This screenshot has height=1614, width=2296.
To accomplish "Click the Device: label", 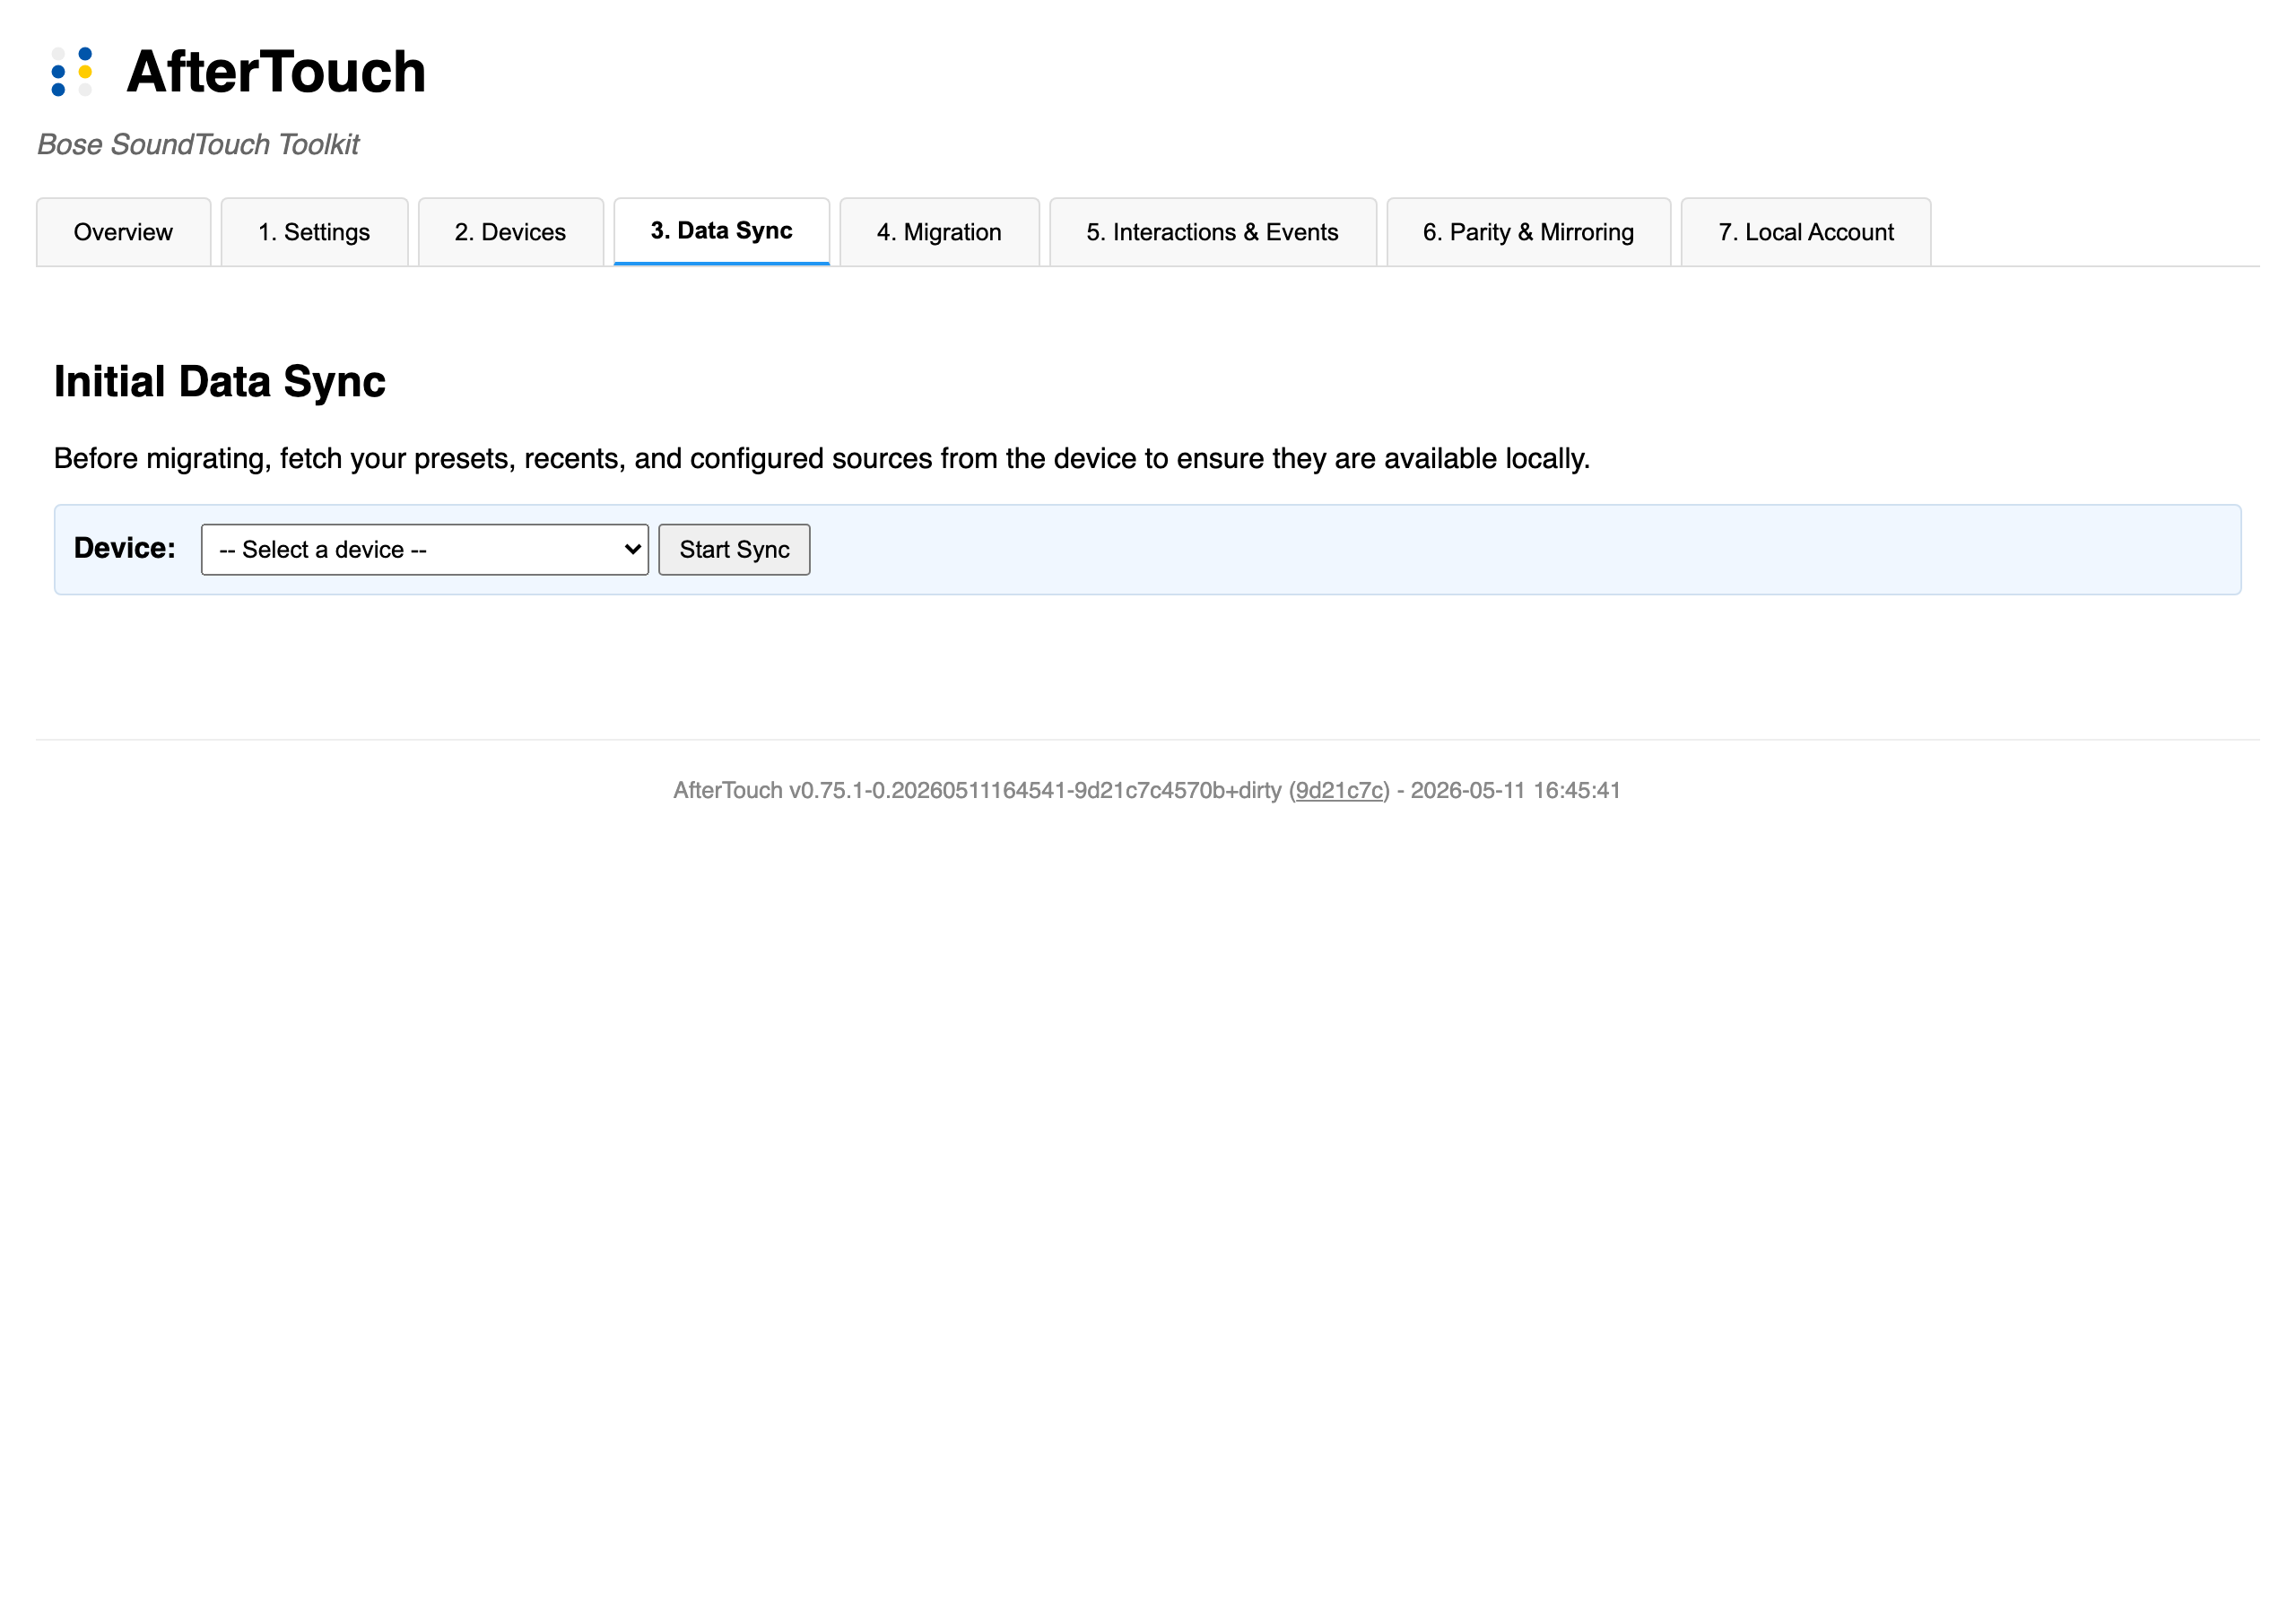I will pyautogui.click(x=125, y=548).
